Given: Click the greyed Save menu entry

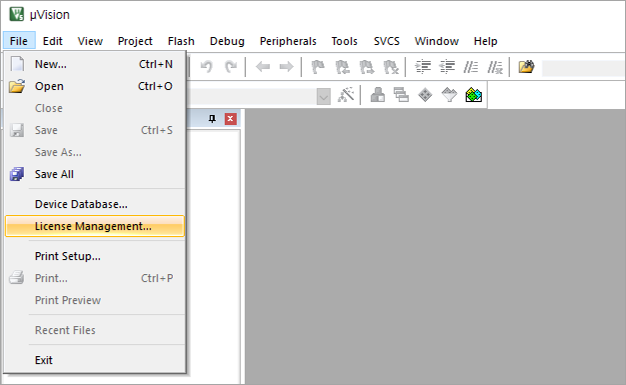Looking at the screenshot, I should point(95,130).
